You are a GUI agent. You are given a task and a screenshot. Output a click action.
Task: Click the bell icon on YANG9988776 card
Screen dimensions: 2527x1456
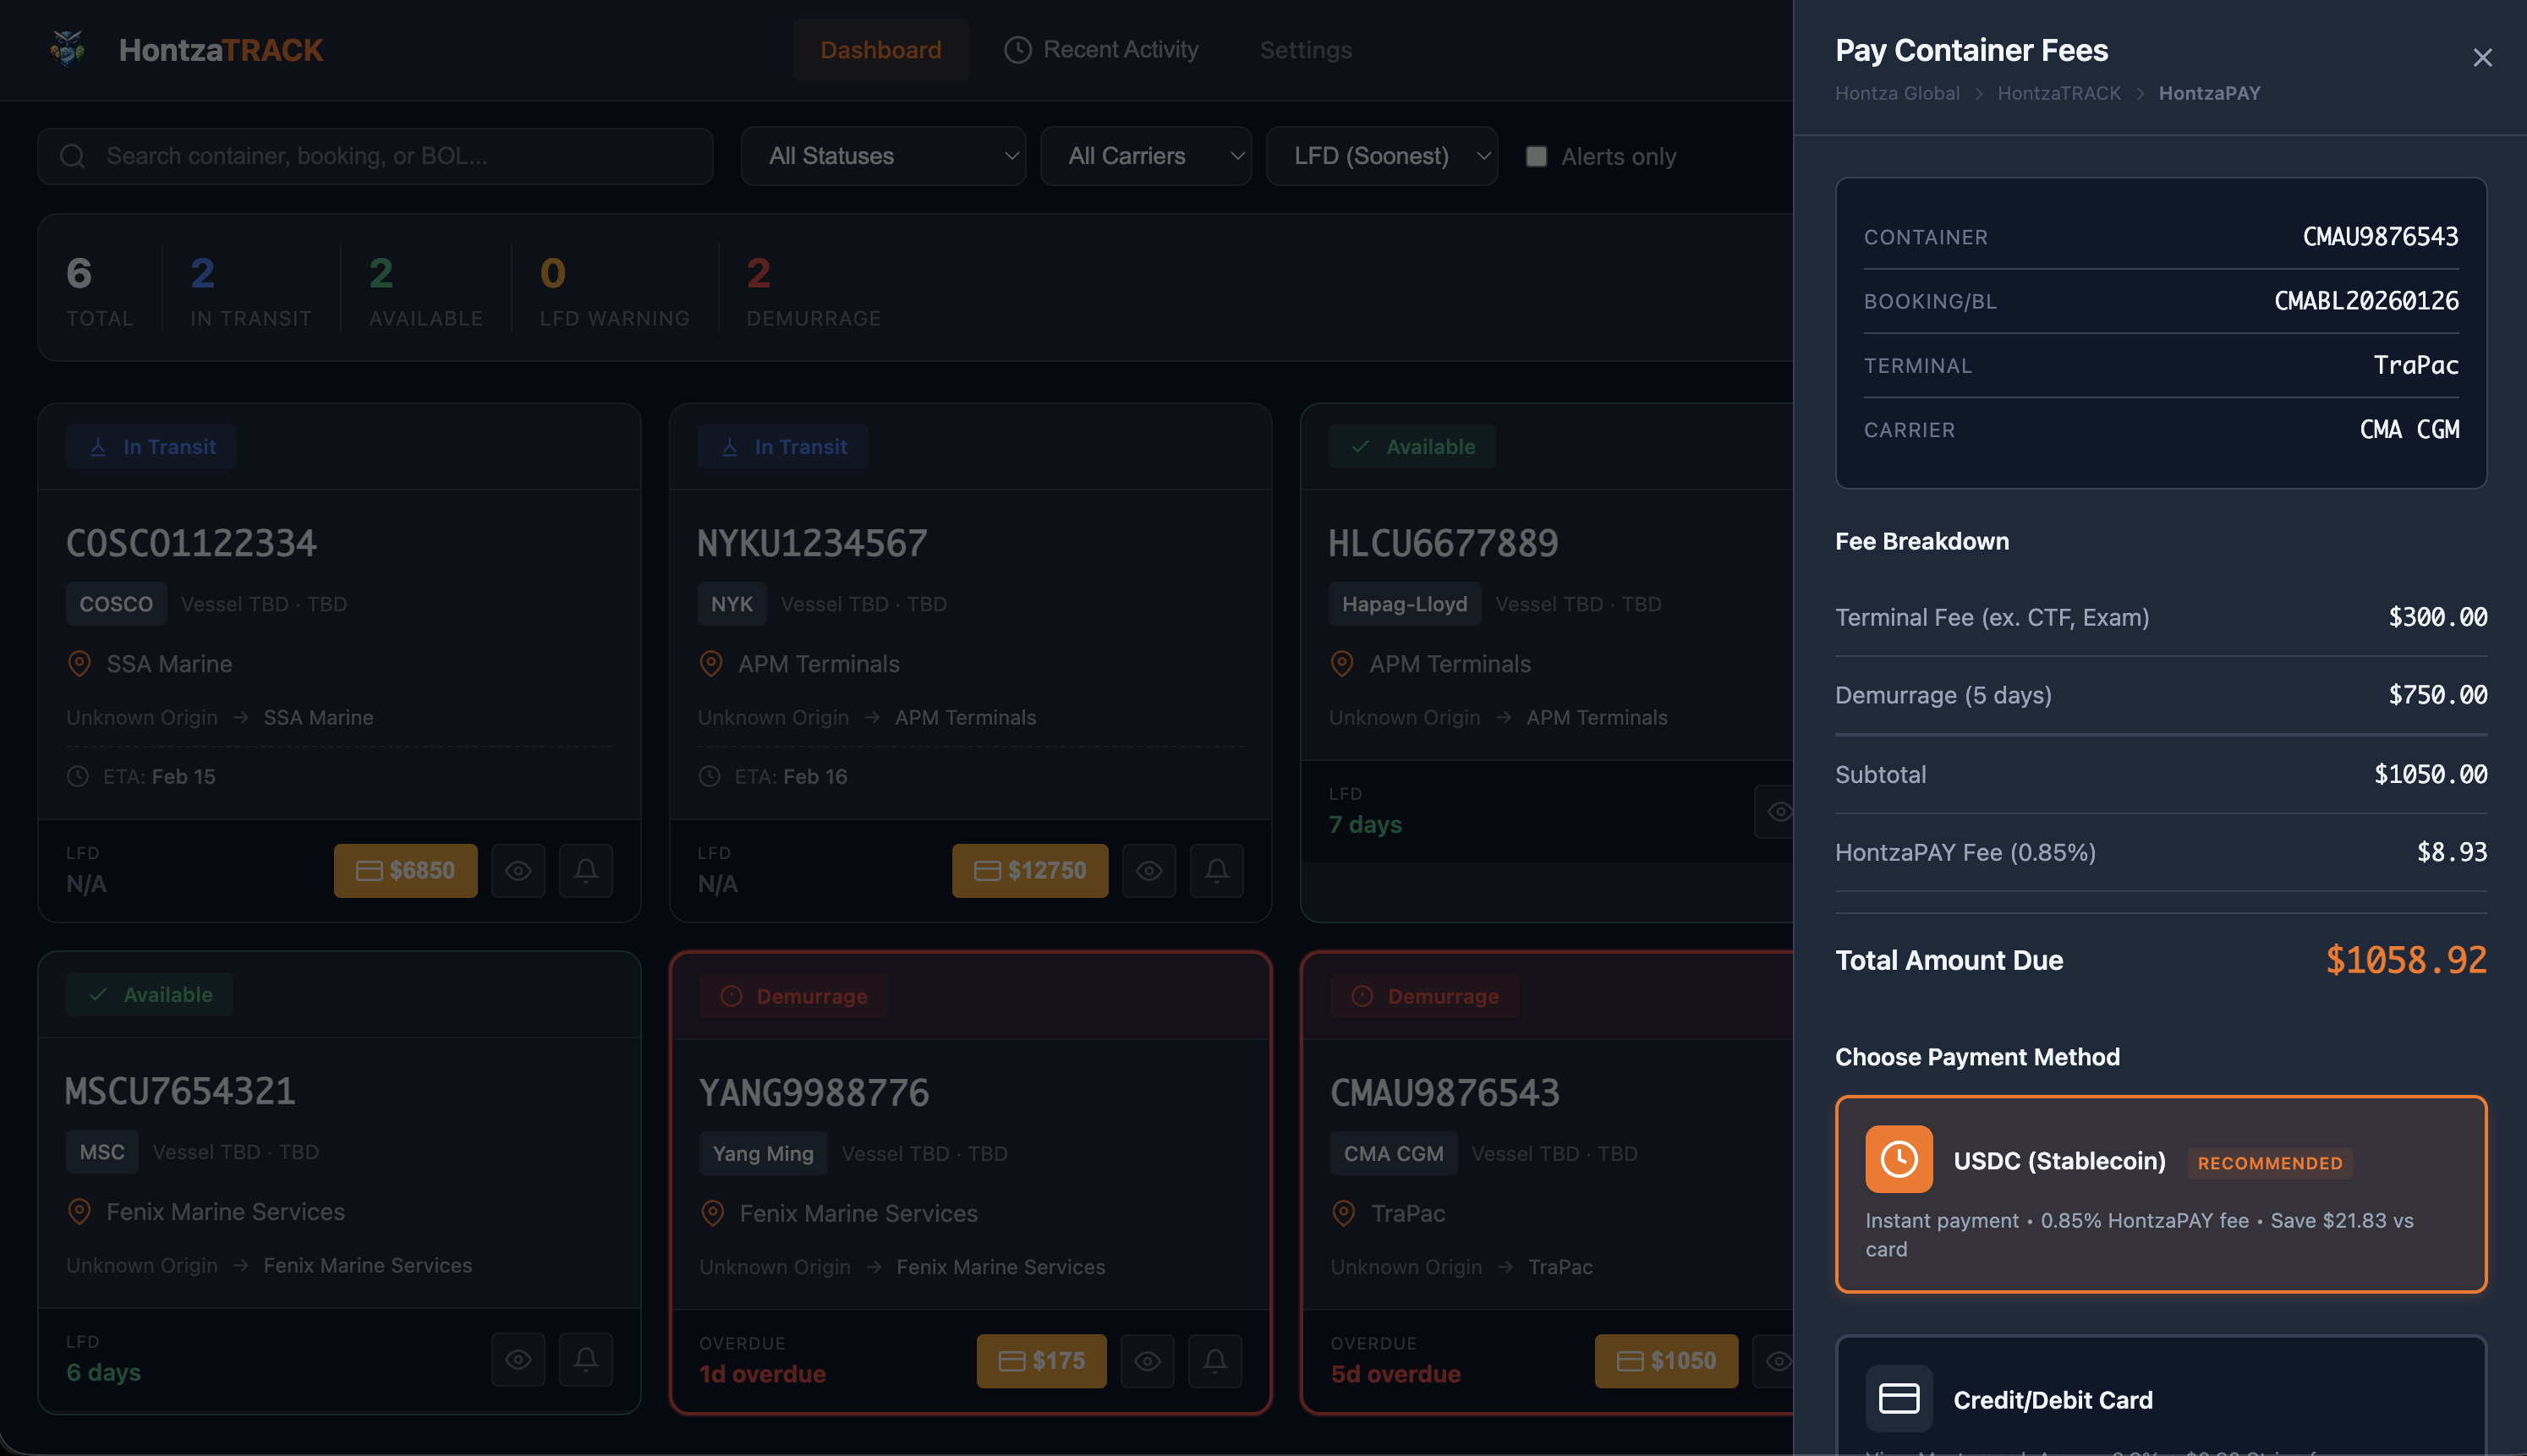point(1215,1361)
